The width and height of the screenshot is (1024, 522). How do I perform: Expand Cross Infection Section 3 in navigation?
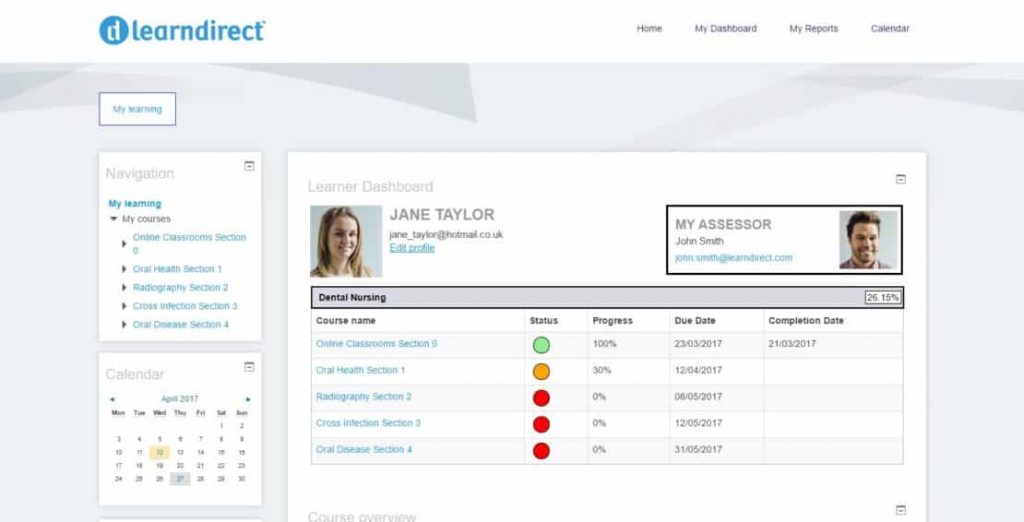[x=124, y=306]
